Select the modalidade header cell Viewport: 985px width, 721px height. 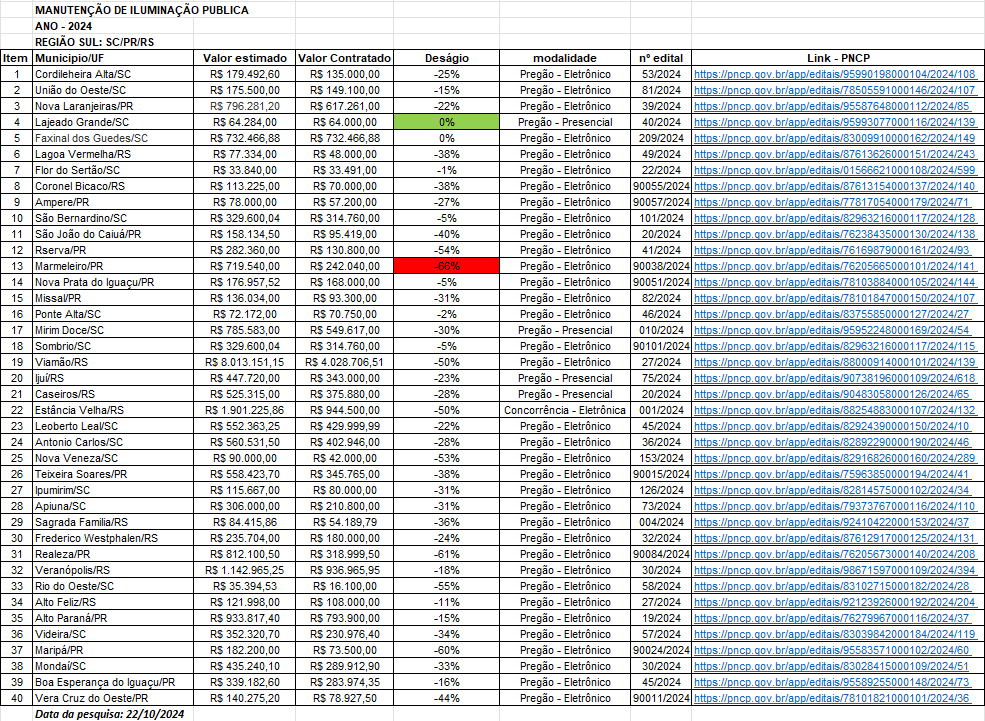(565, 58)
